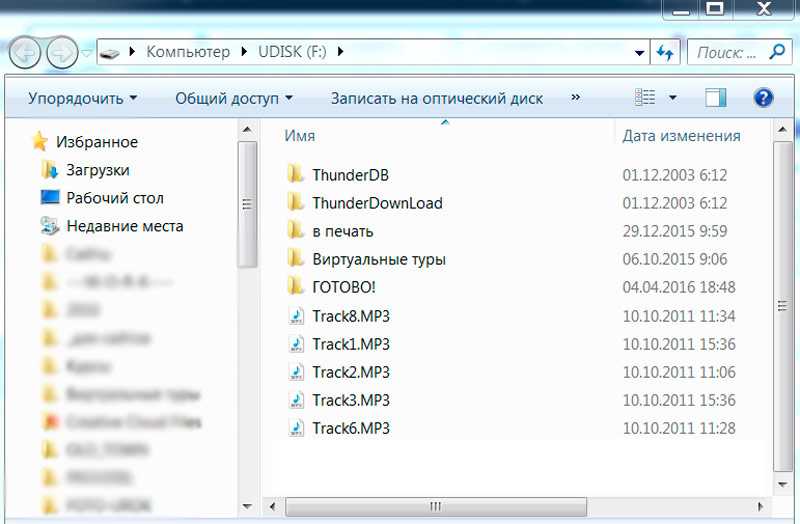800x524 pixels.
Task: Click the magnifier search icon
Action: coord(777,52)
